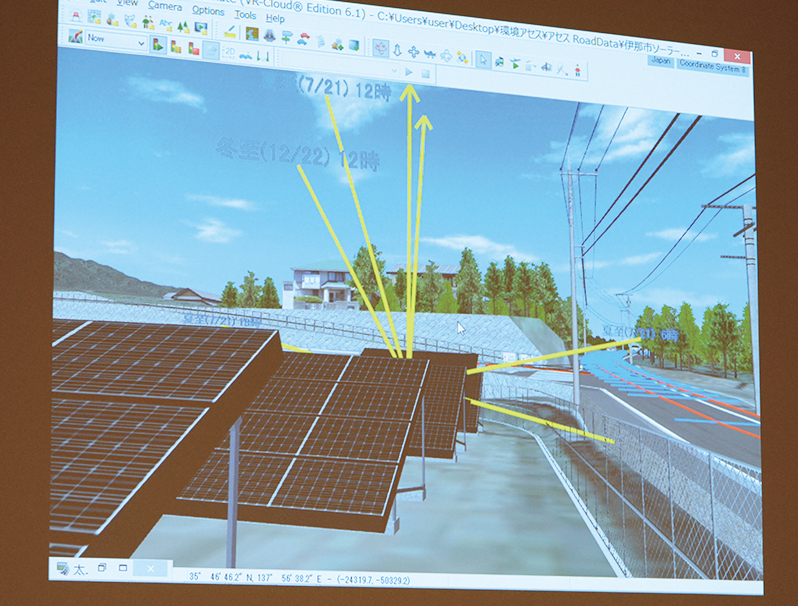Click the terrain map icon
798x606 pixels.
coord(252,34)
